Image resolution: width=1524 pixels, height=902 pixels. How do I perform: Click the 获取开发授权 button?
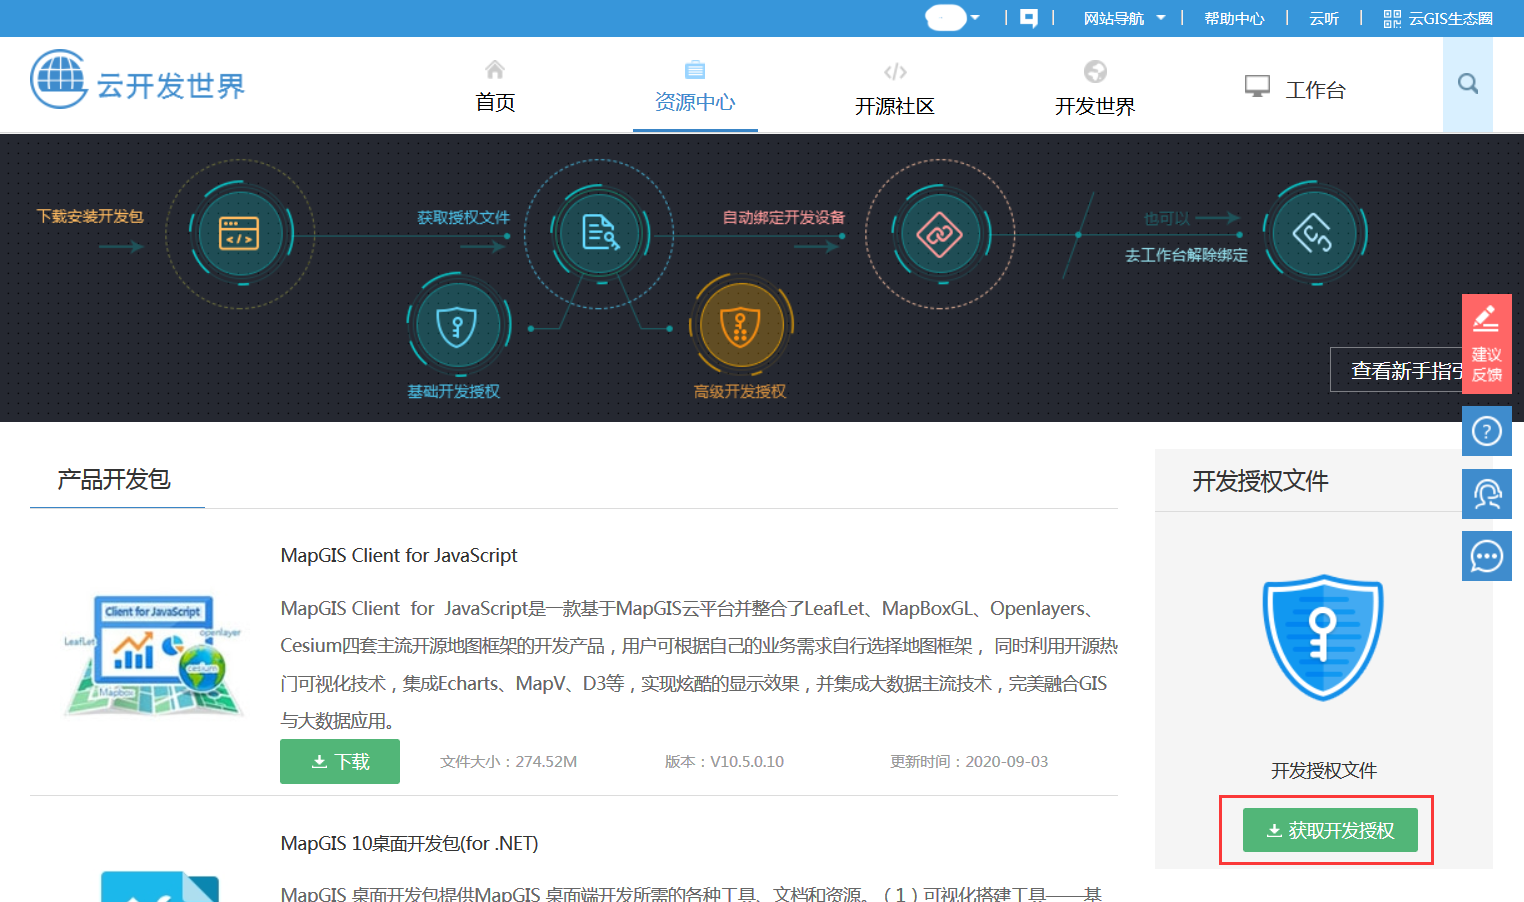[1330, 830]
